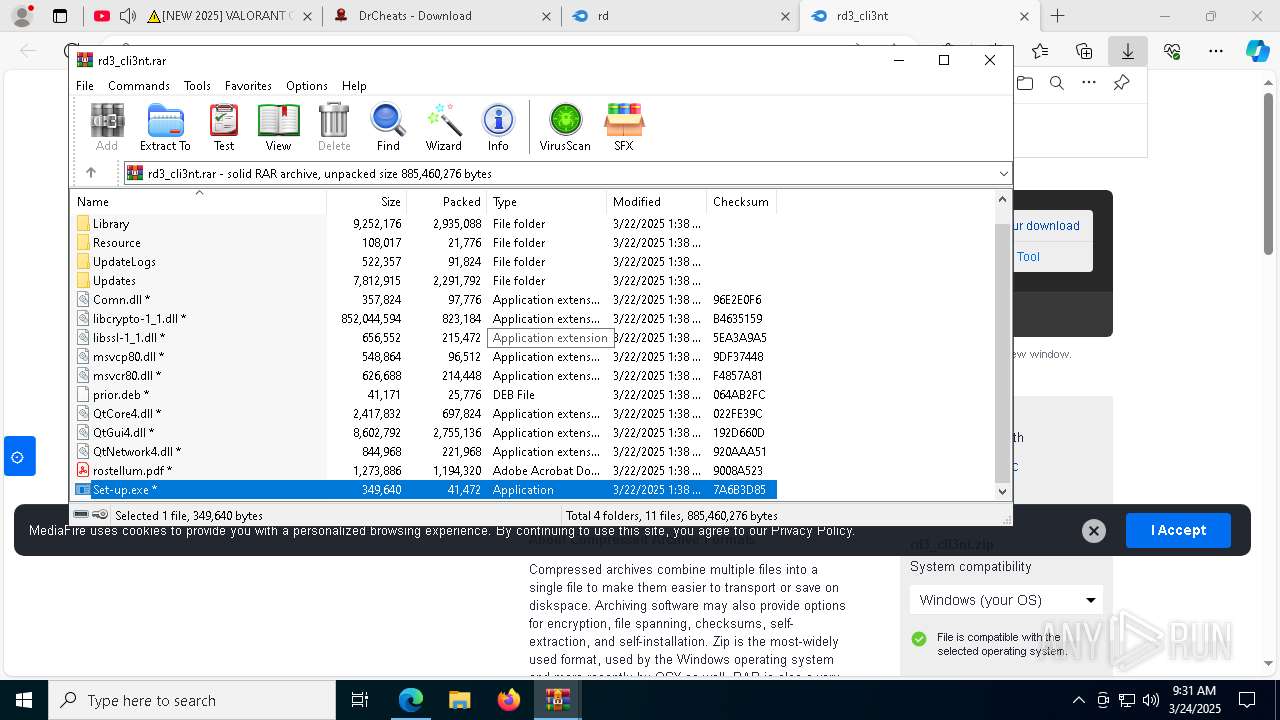Screen dimensions: 1280x720
Task: Go up one folder level arrow
Action: (x=91, y=173)
